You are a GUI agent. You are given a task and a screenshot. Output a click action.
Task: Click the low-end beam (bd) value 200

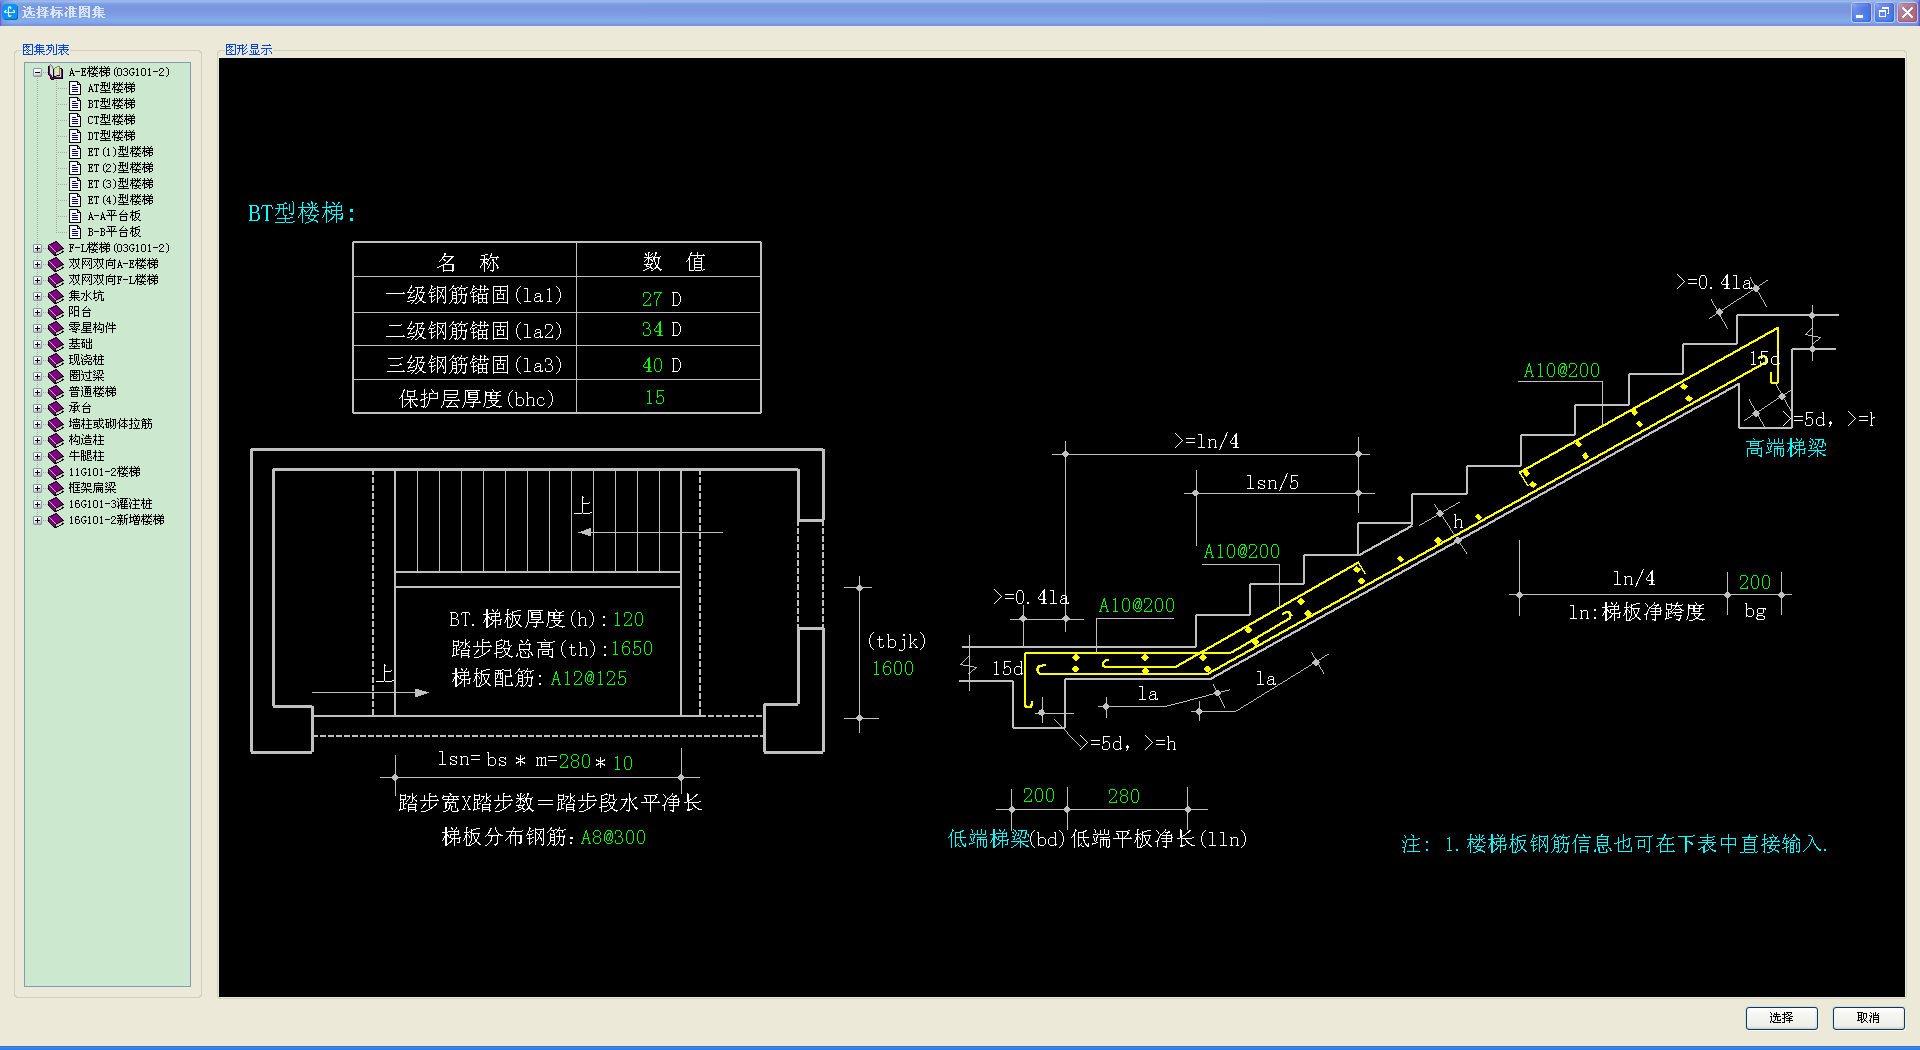[1038, 795]
